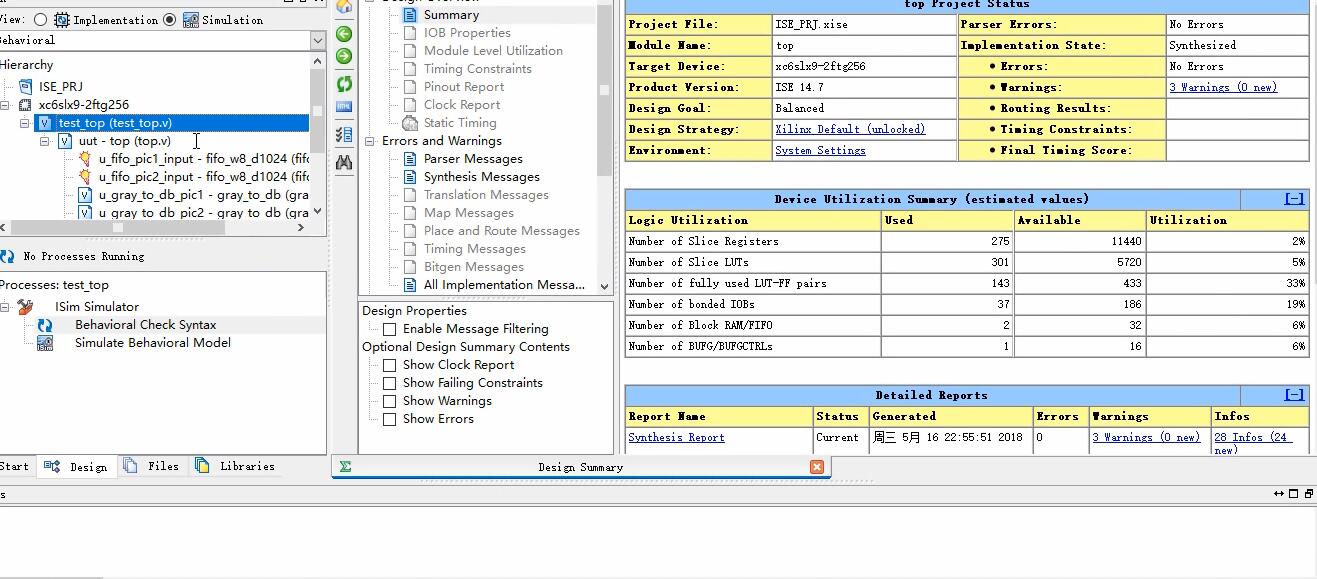Image resolution: width=1317 pixels, height=579 pixels.
Task: Click the green refresh arrows icon
Action: pos(344,84)
